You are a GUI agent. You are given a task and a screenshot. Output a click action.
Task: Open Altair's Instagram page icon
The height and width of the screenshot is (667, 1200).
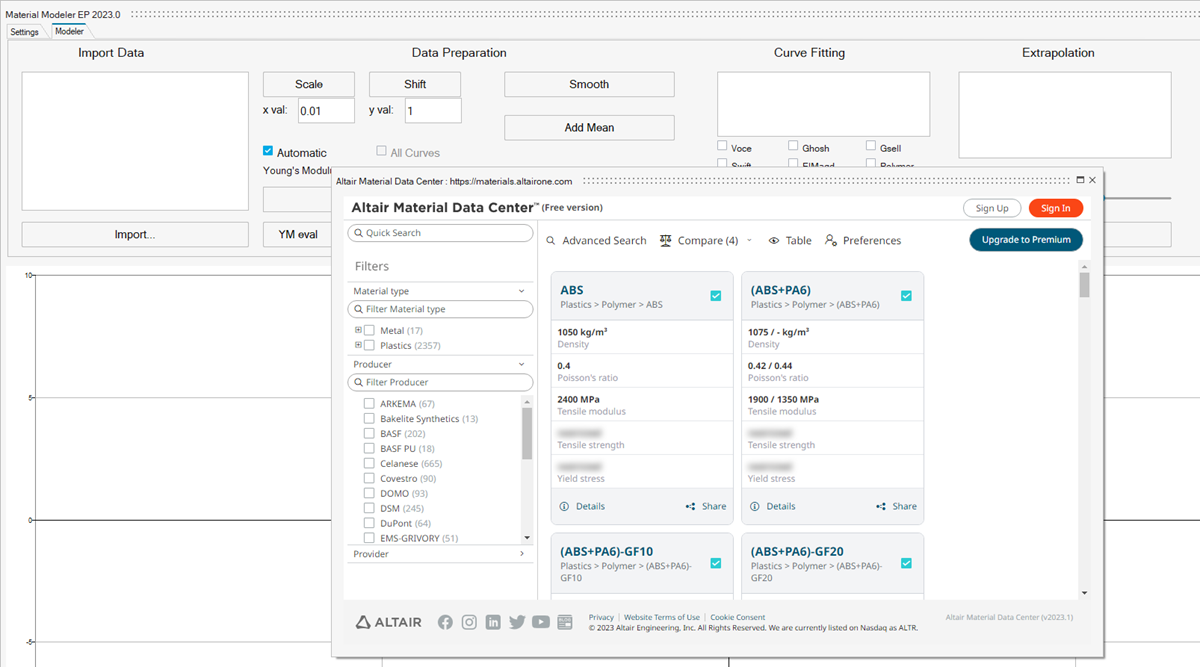469,622
